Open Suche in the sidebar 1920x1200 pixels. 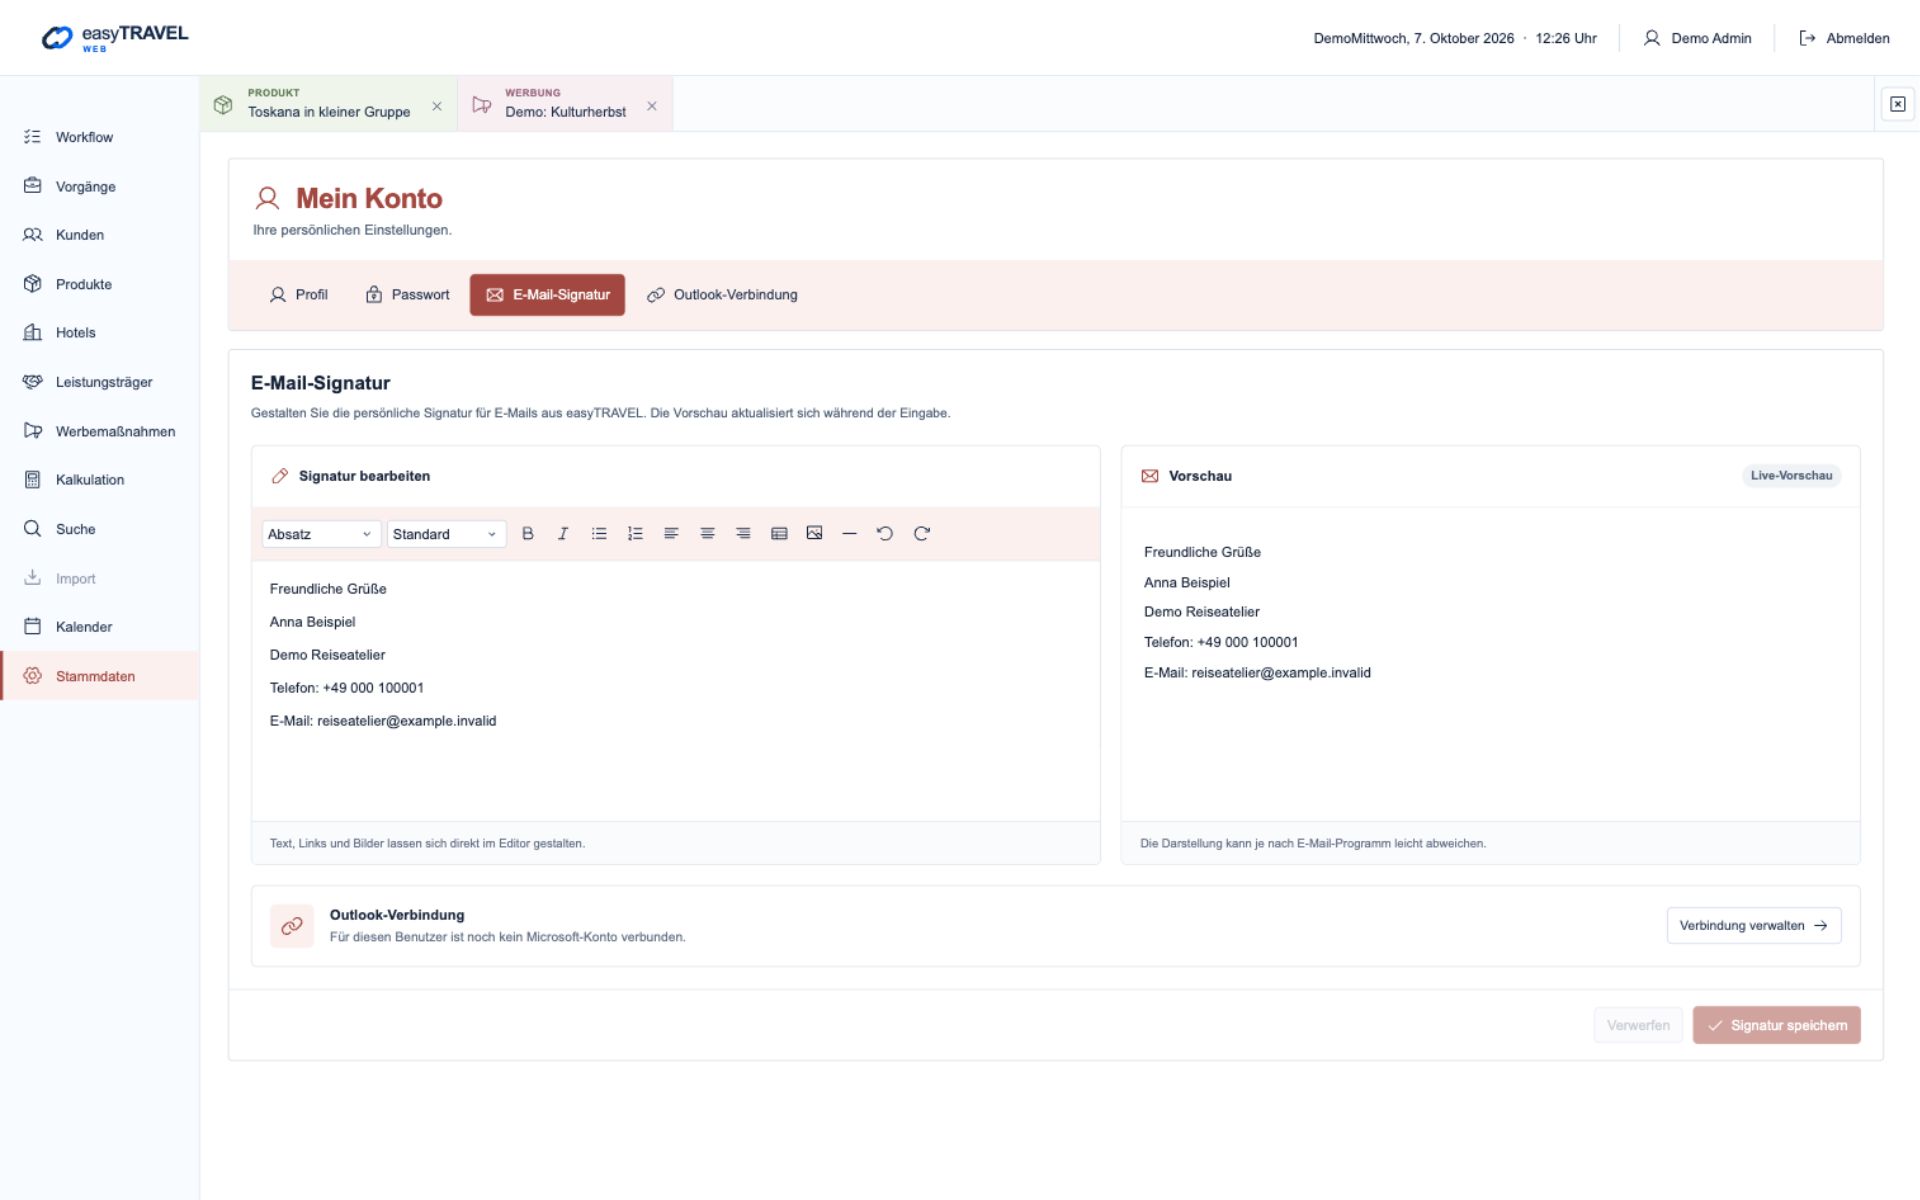[100, 529]
